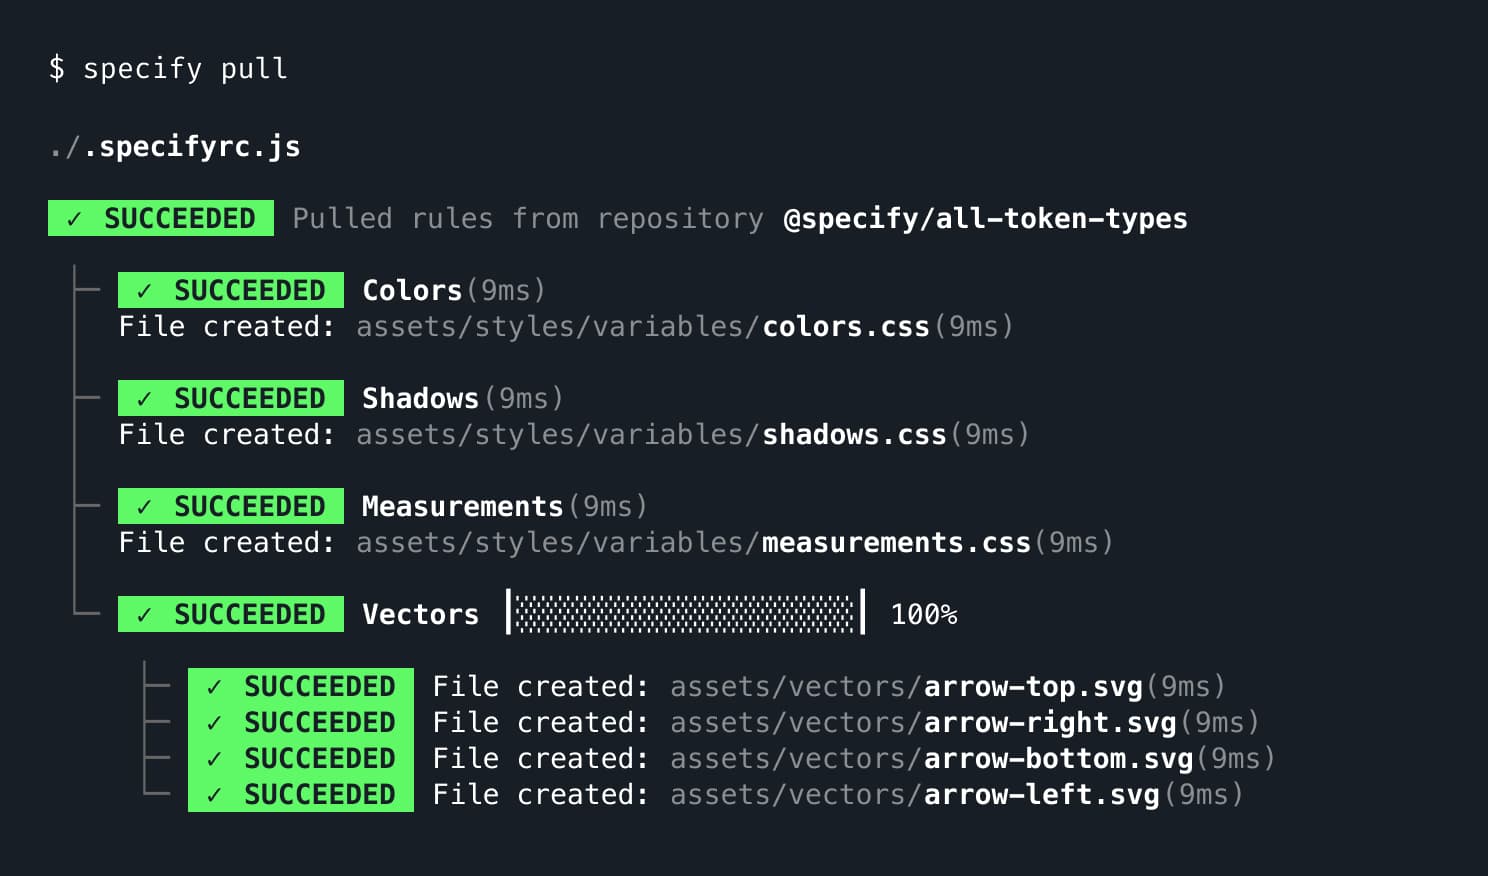Screen dimensions: 1488x876
Task: Click the colors.css file path
Action: point(643,327)
